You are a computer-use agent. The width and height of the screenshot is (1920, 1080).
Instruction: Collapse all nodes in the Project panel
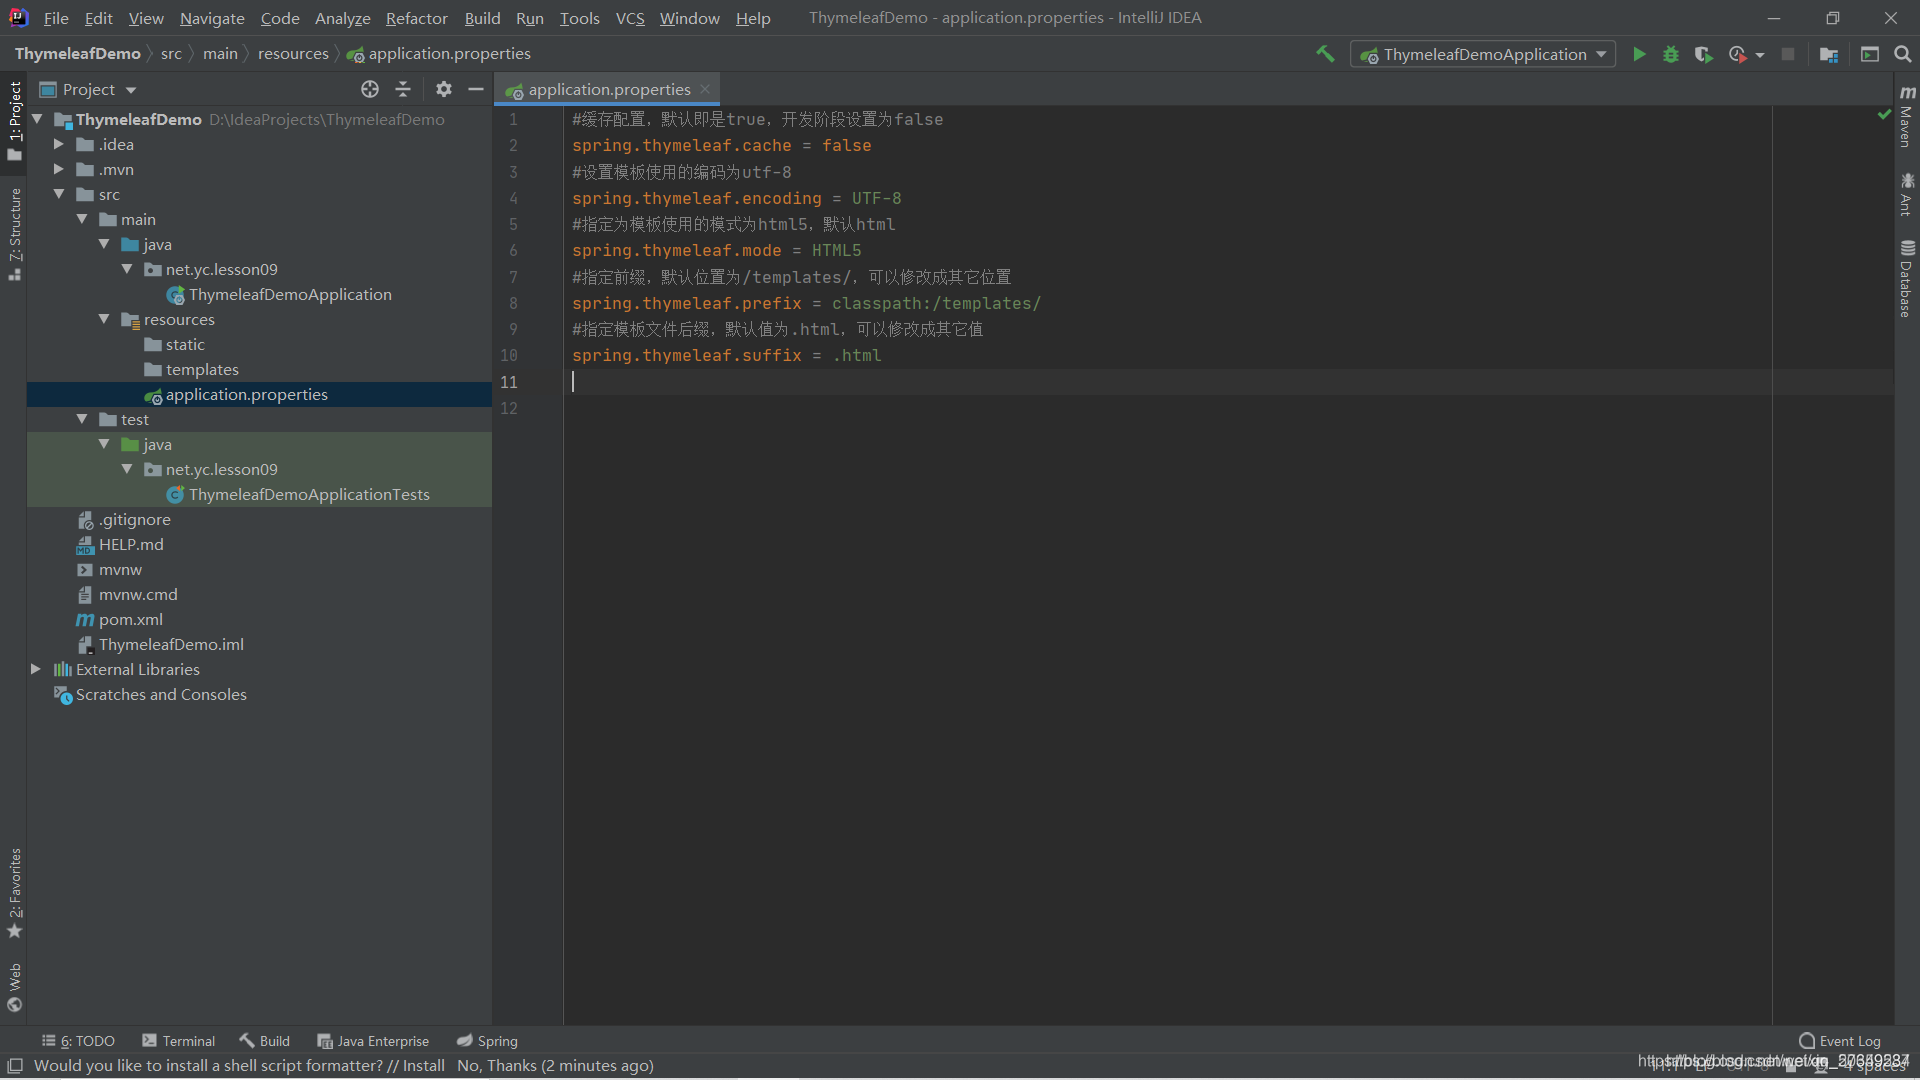(x=403, y=89)
